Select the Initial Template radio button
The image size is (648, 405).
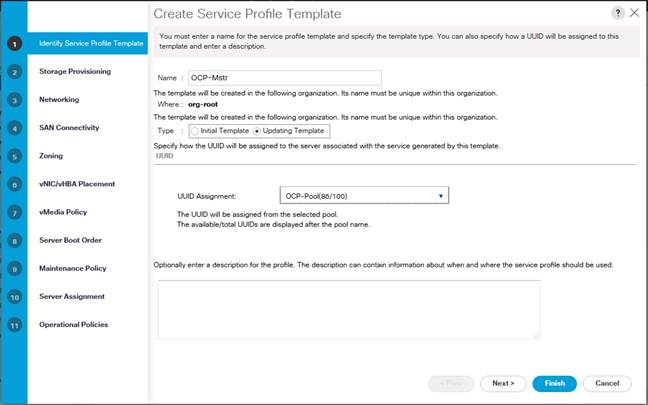click(x=195, y=131)
